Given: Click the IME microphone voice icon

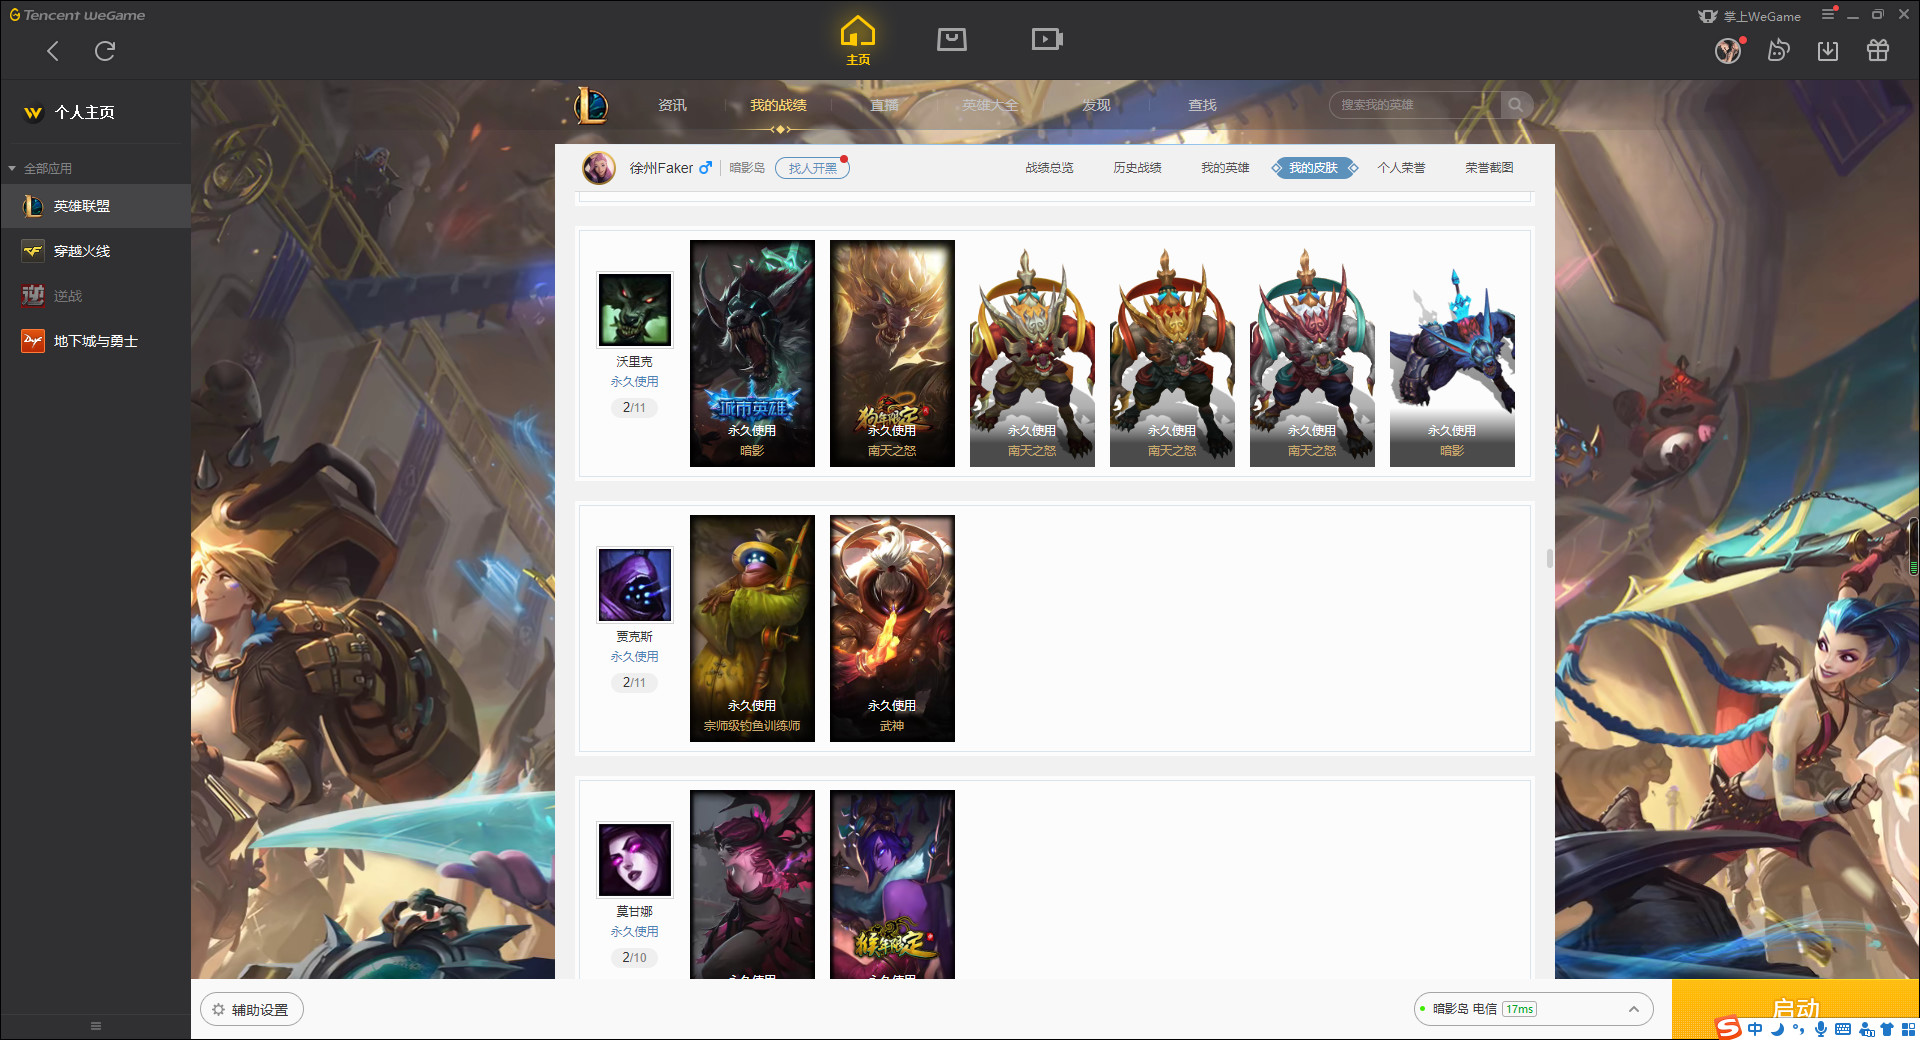Looking at the screenshot, I should 1821,1029.
